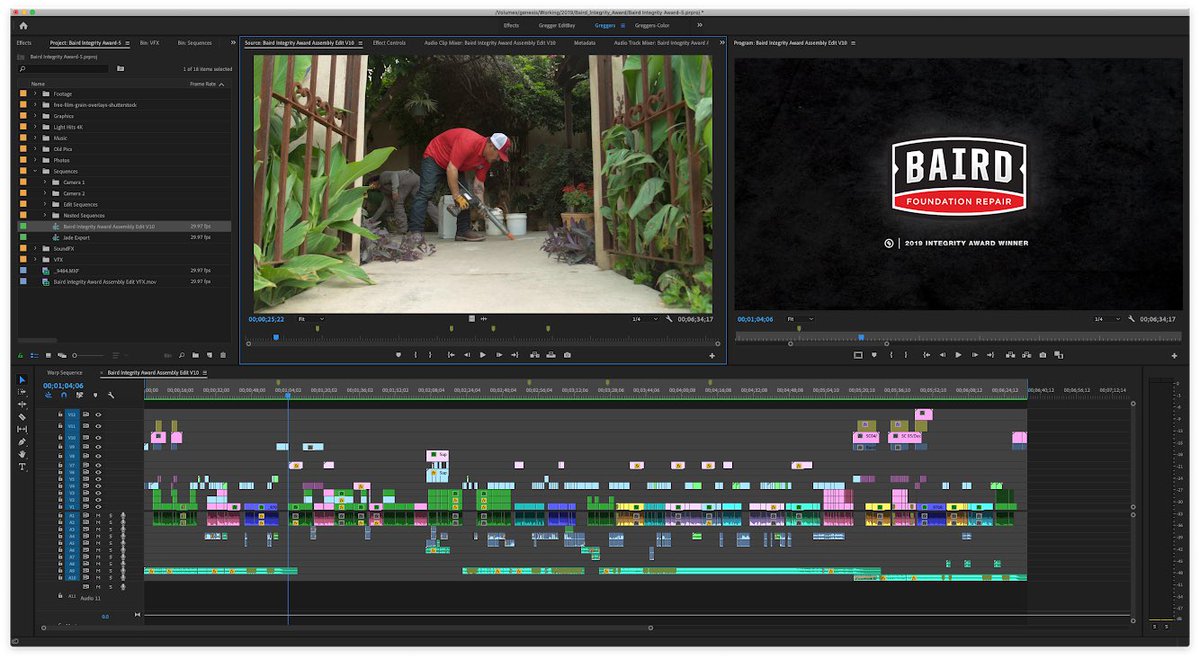Play the Source monitor clip
The width and height of the screenshot is (1200, 659).
coord(483,355)
